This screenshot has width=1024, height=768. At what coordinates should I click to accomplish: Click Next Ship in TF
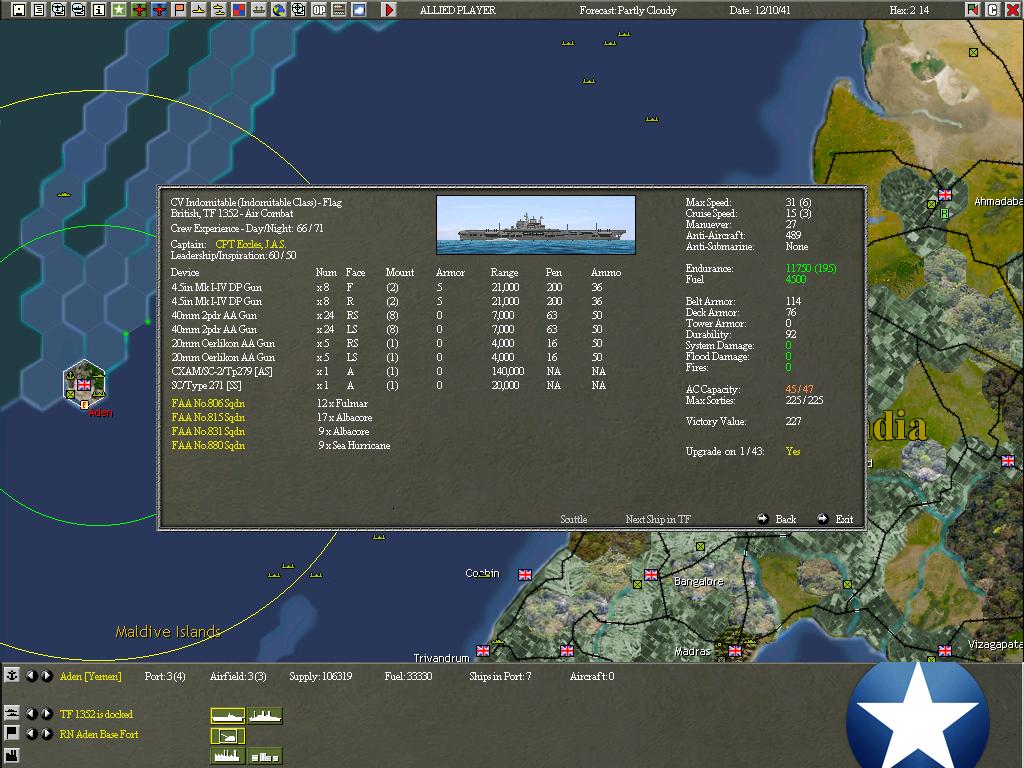[657, 519]
